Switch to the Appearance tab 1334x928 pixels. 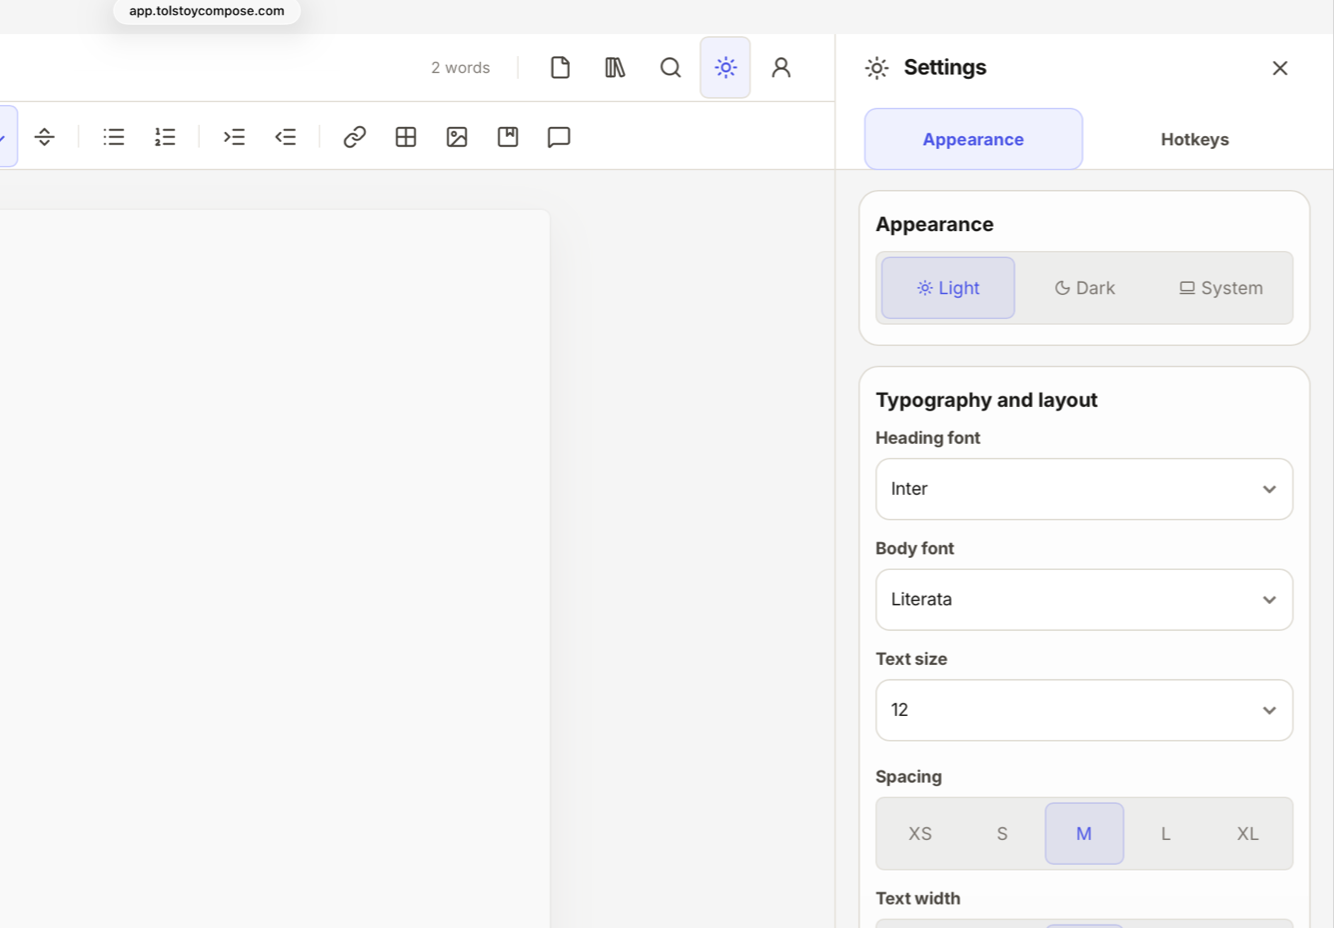pos(973,139)
